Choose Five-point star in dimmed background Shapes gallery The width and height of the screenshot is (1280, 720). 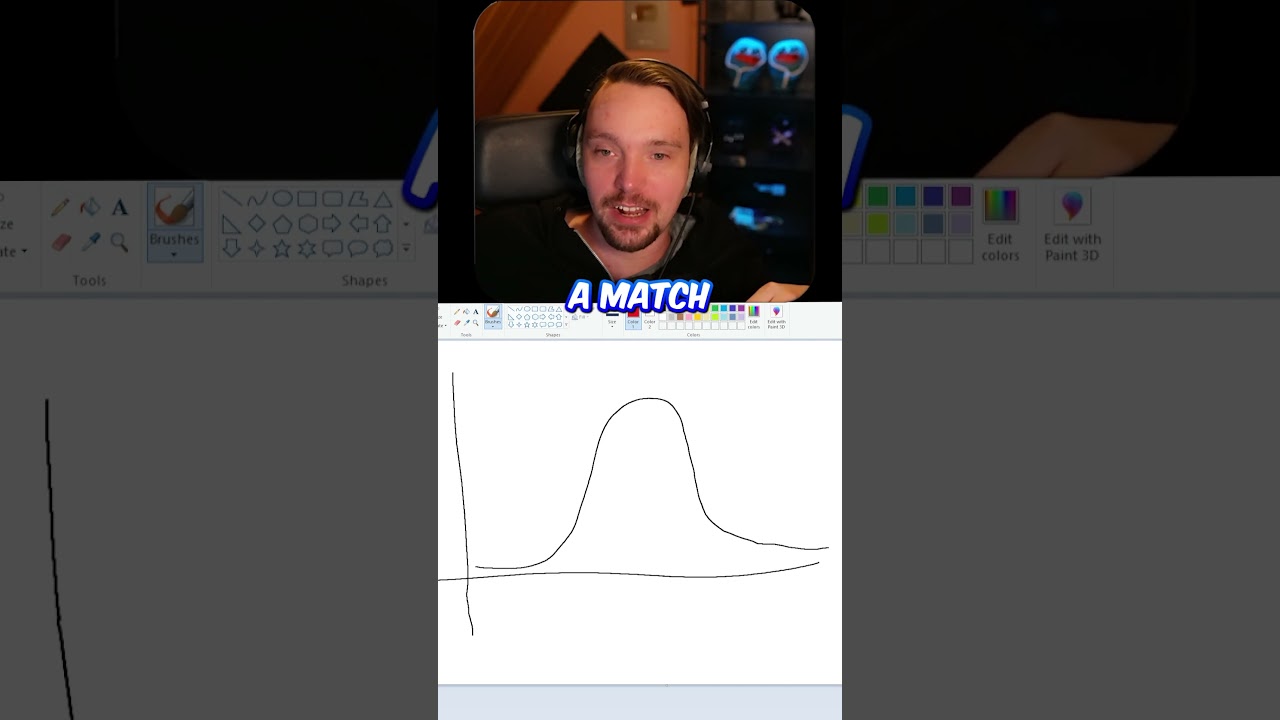282,248
